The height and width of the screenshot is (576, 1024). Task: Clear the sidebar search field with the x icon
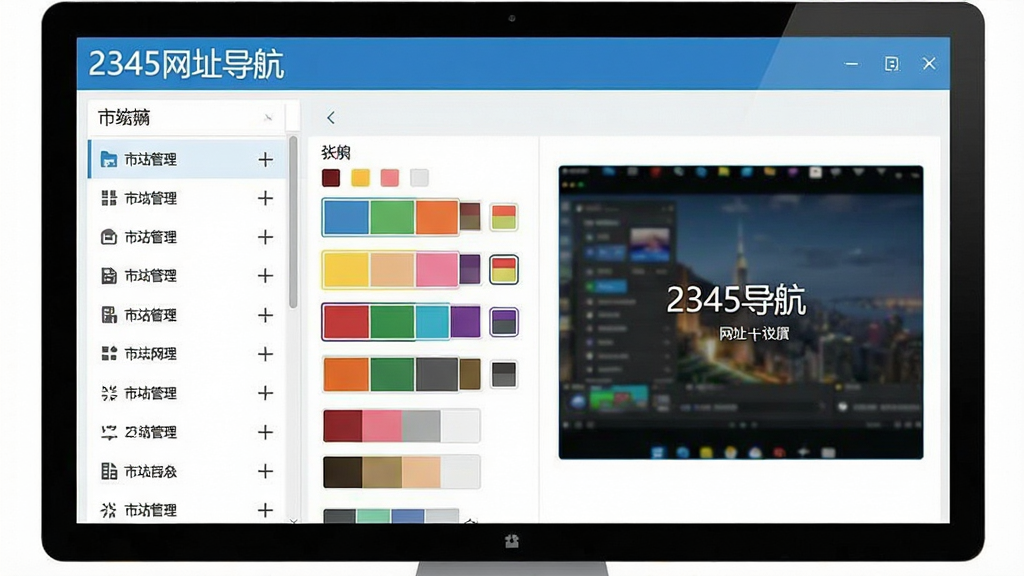268,118
